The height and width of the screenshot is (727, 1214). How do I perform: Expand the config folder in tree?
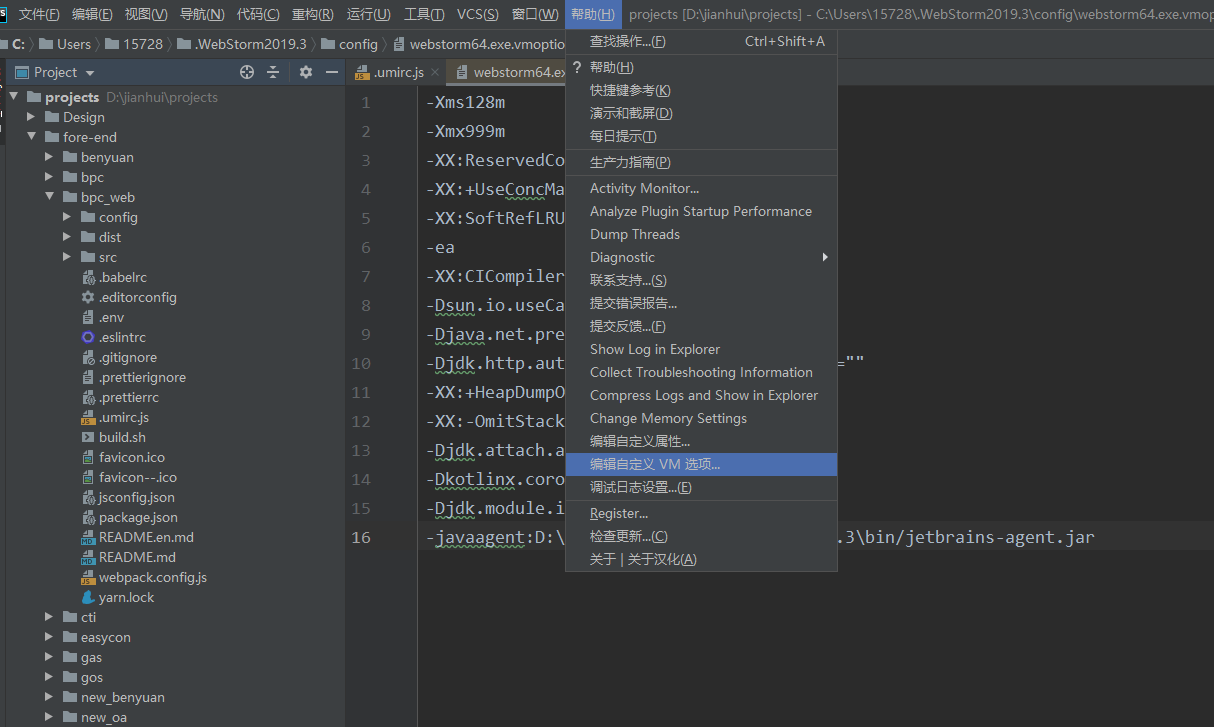pyautogui.click(x=67, y=217)
